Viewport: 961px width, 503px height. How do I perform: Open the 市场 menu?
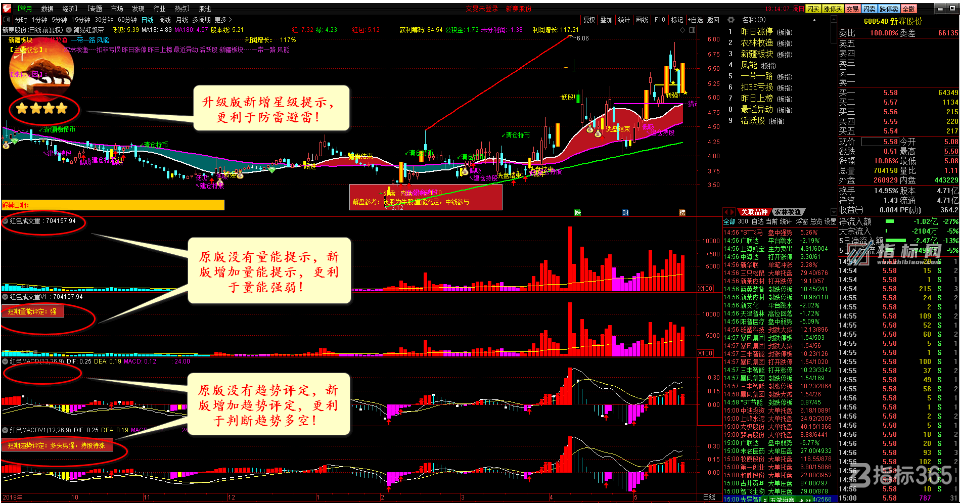pos(117,9)
